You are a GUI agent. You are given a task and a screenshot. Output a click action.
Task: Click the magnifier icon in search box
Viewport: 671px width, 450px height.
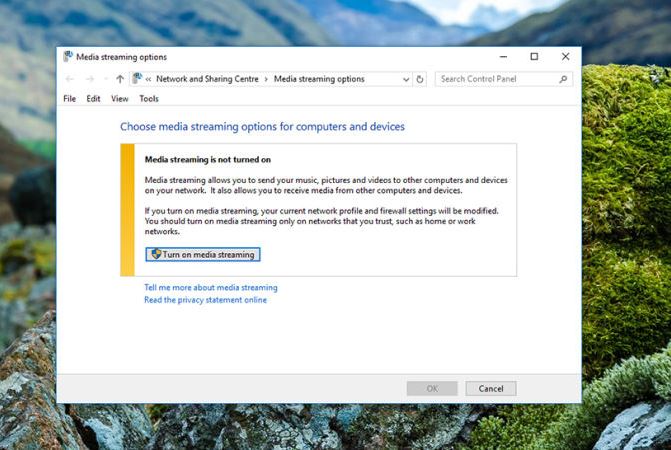[x=564, y=79]
